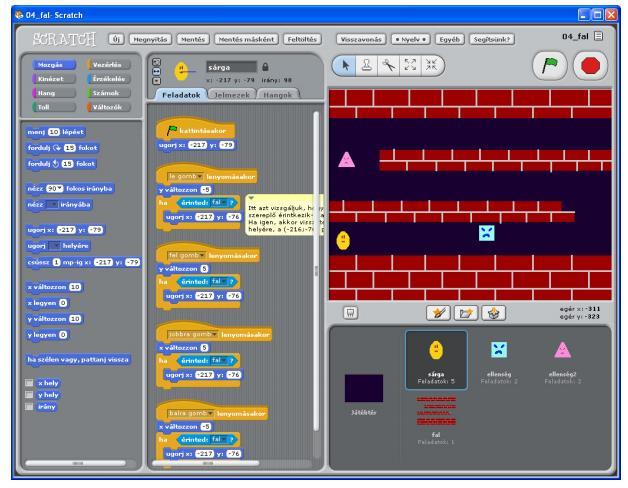
Task: Switch to the Jelmezek tab
Action: (x=232, y=95)
